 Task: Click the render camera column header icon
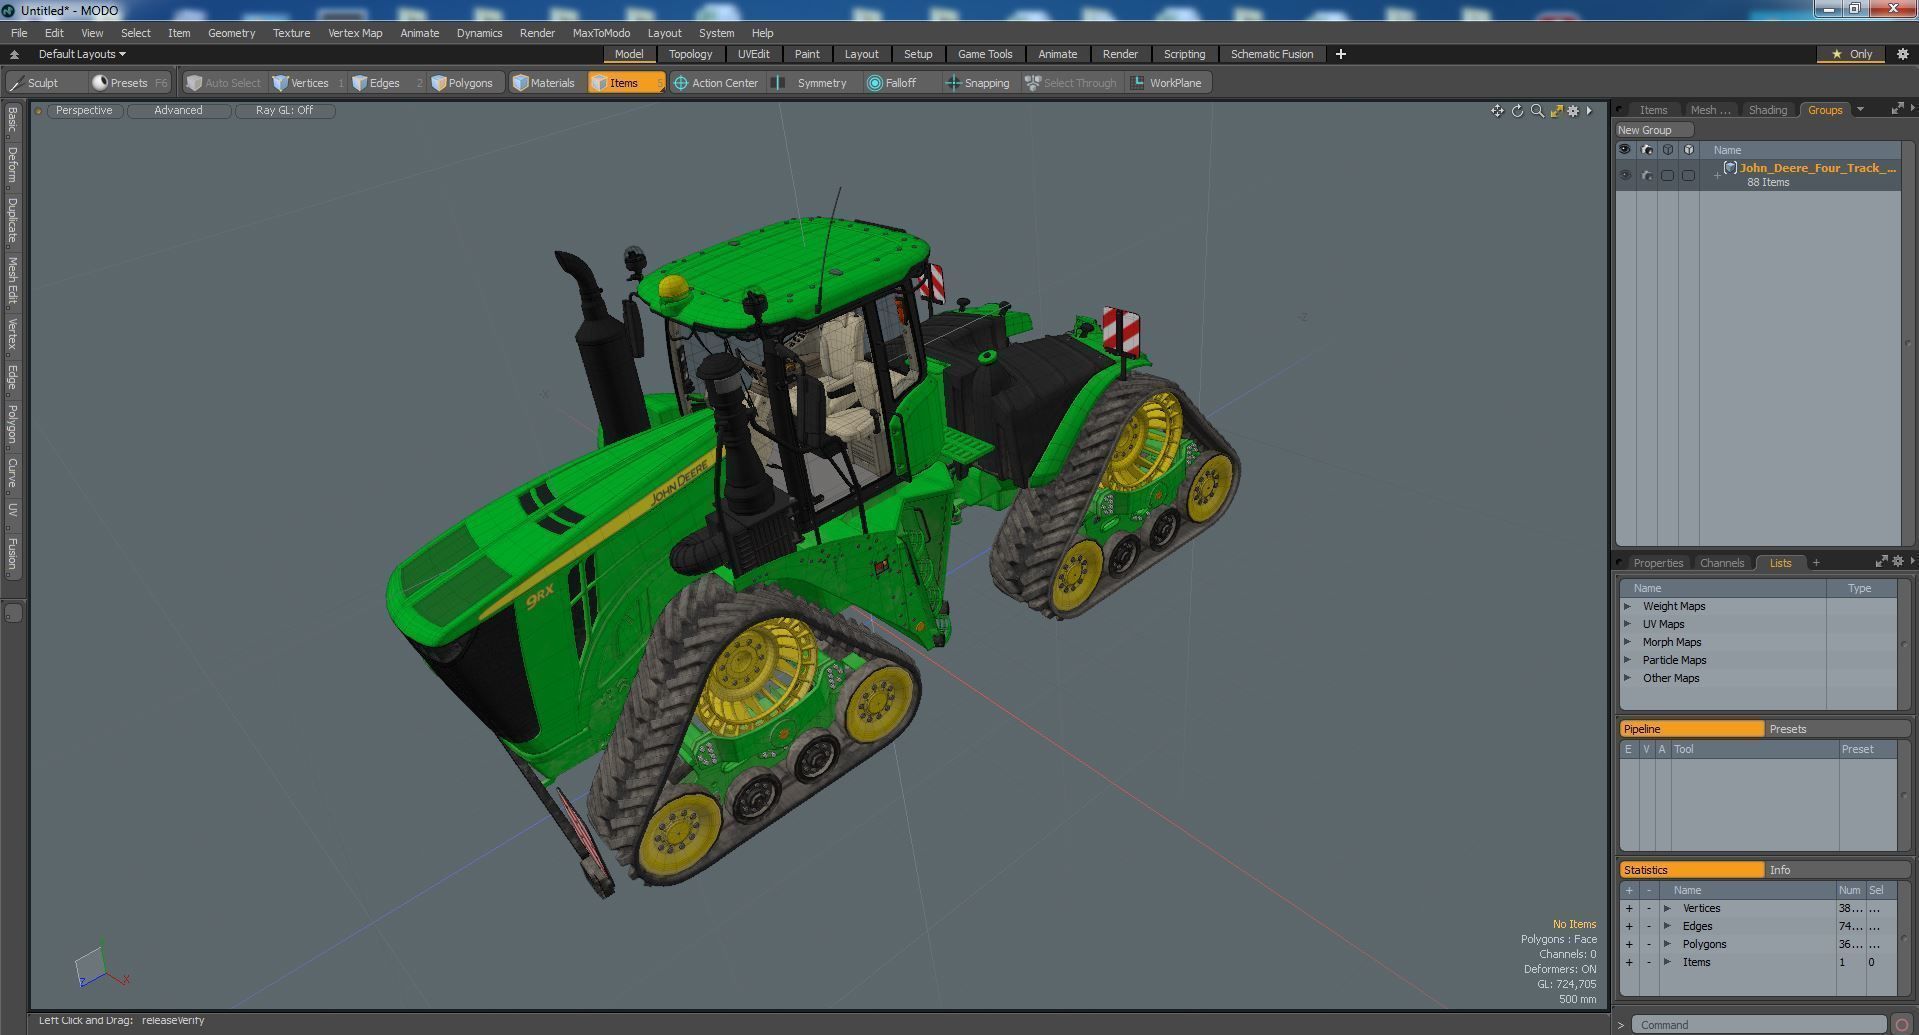pos(1647,150)
